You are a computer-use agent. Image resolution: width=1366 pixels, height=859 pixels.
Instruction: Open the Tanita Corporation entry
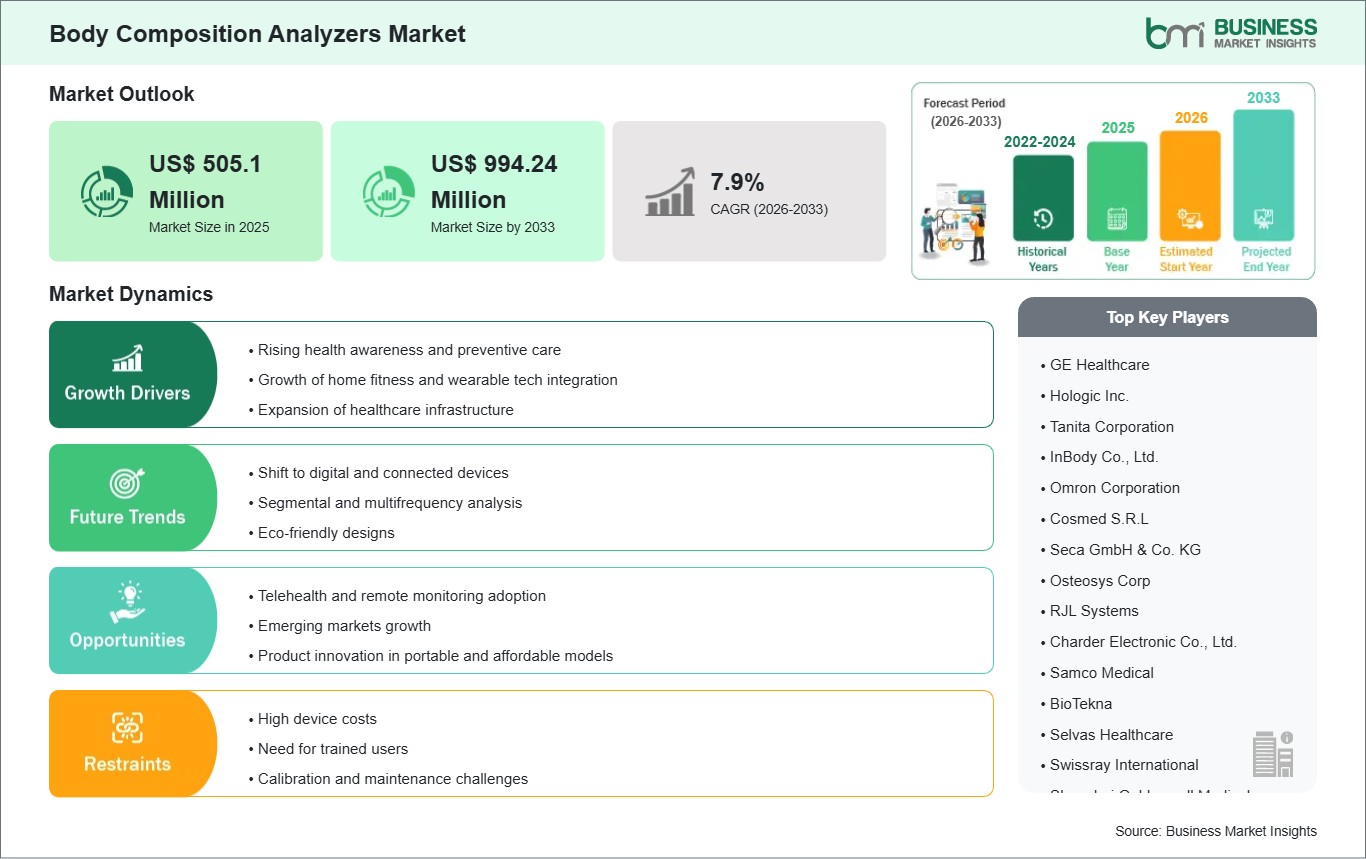[x=1111, y=426]
